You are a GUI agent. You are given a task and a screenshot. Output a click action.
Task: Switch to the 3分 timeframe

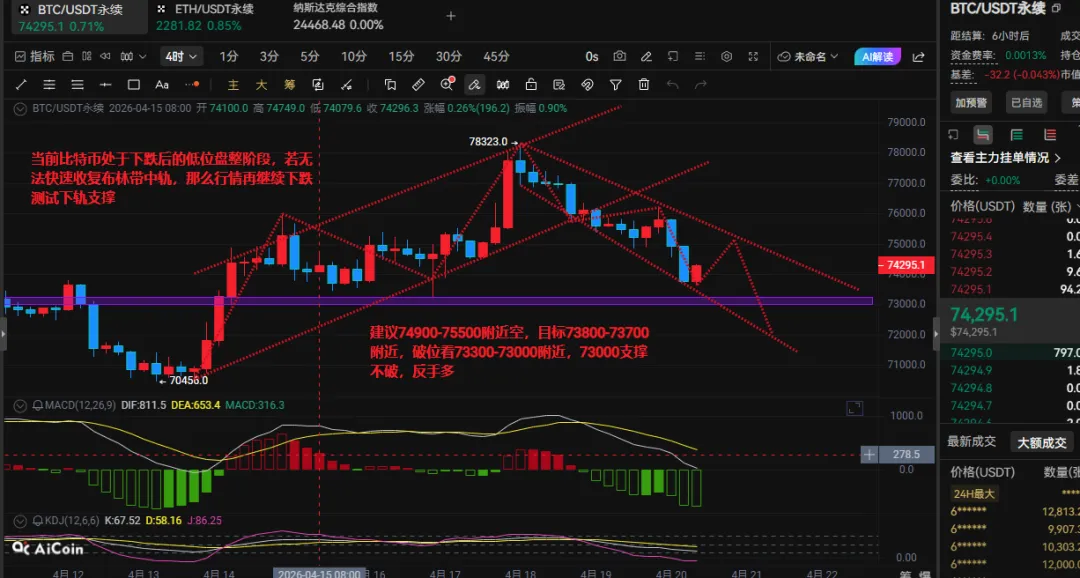269,56
